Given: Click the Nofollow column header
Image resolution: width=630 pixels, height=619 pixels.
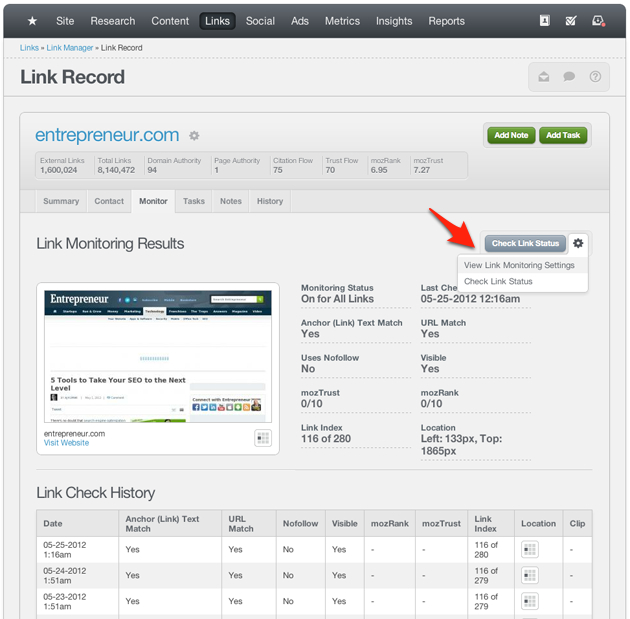Looking at the screenshot, I should pos(301,523).
